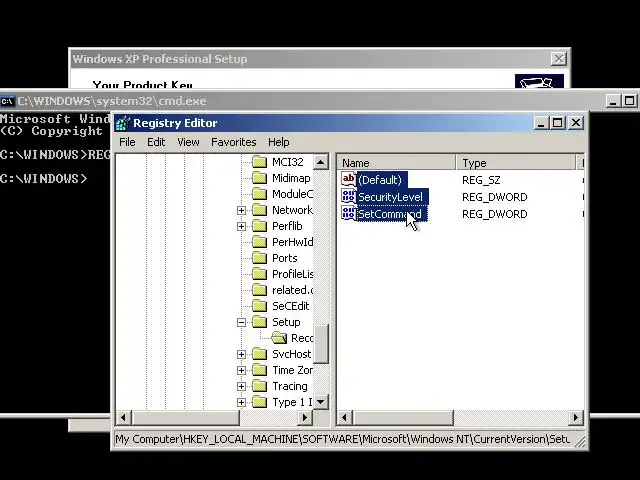Click the tree pane scroll left arrow
640x480 pixels.
[x=124, y=418]
